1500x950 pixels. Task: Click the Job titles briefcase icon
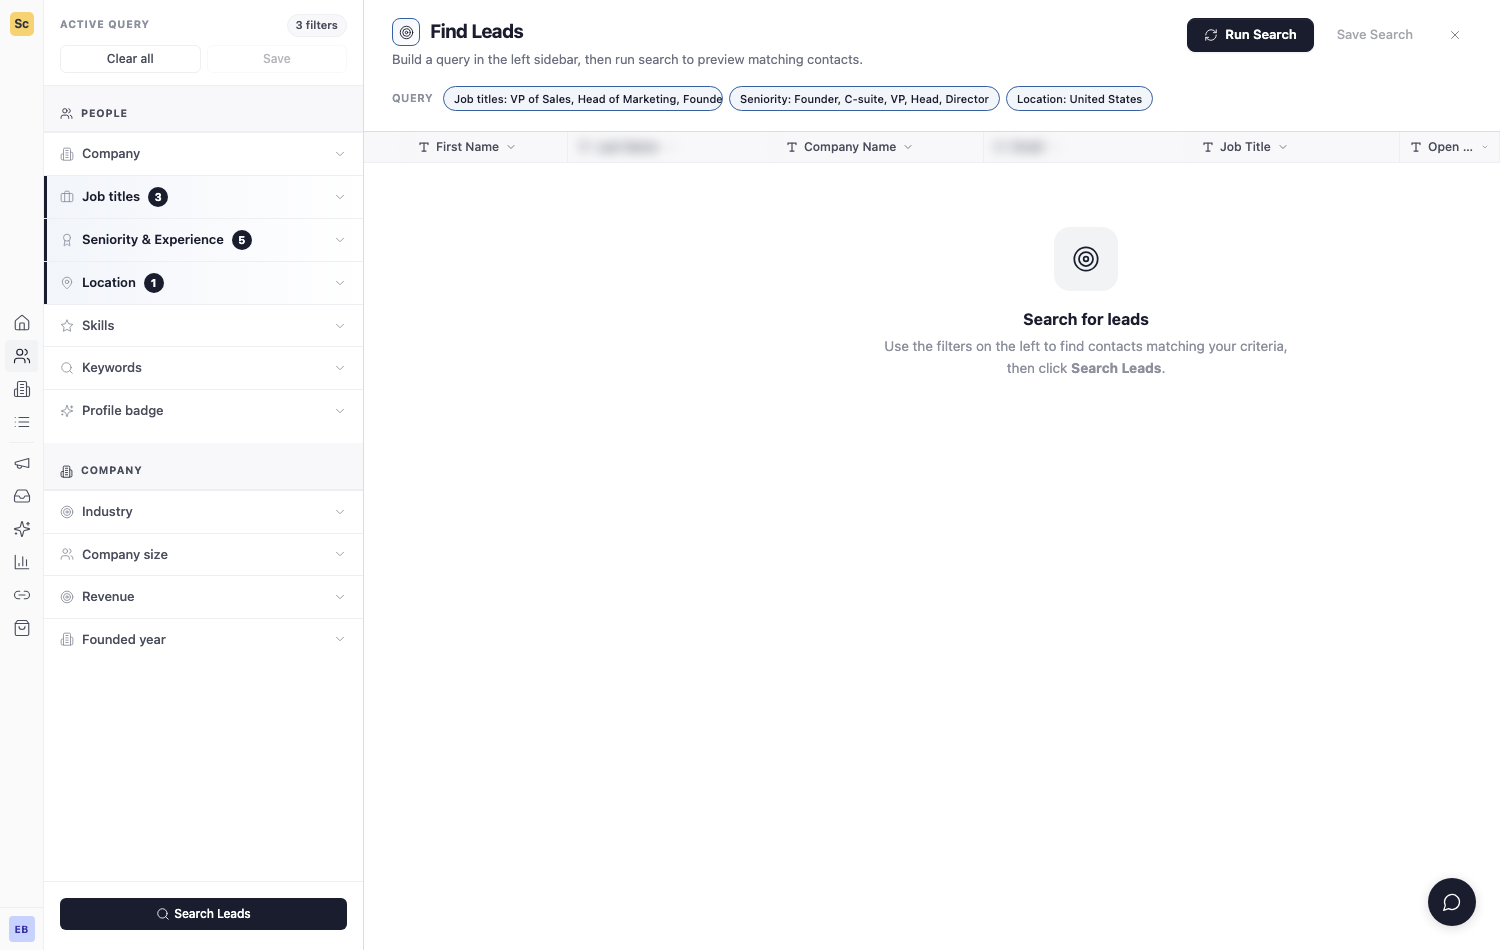click(x=67, y=197)
